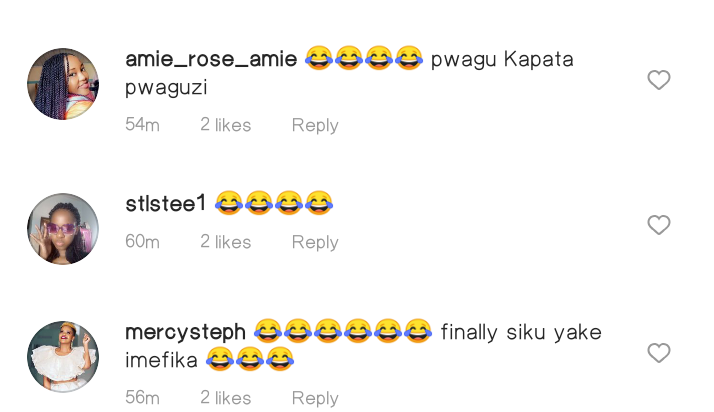
Task: Select the 'pwagu Kapata' comment text
Action: pyautogui.click(x=502, y=60)
